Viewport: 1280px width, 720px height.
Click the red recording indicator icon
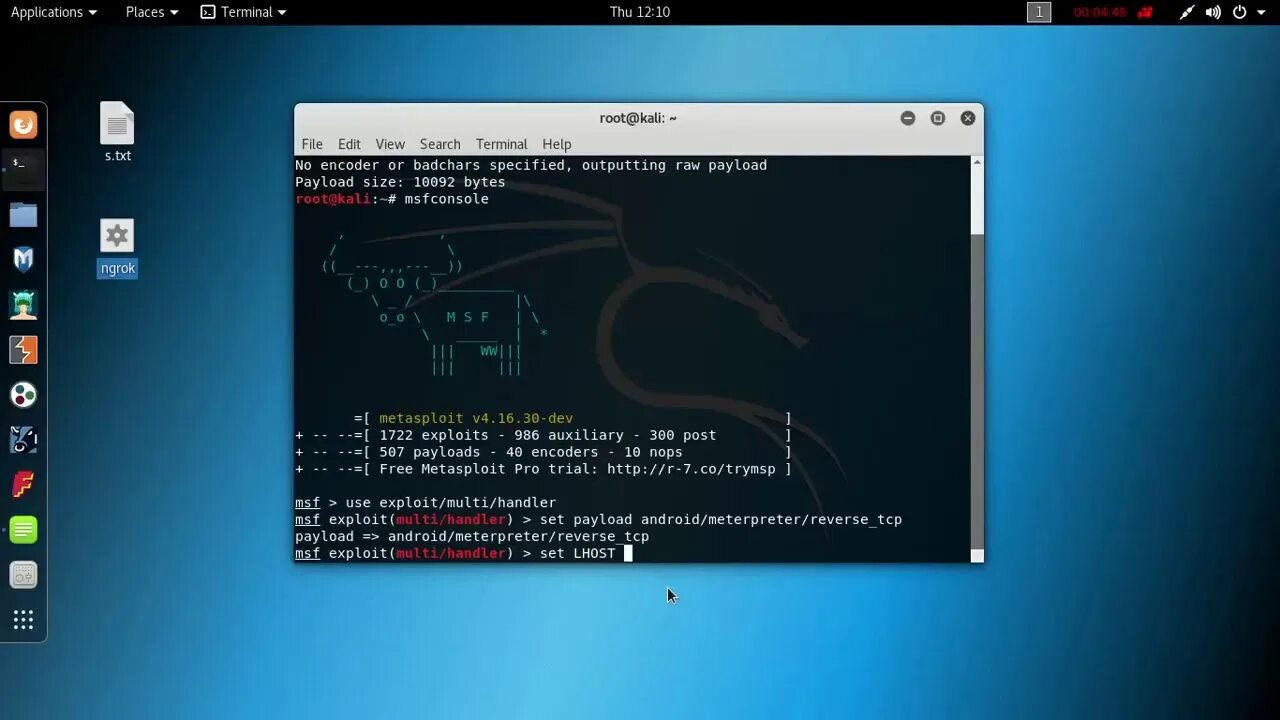coord(1146,12)
